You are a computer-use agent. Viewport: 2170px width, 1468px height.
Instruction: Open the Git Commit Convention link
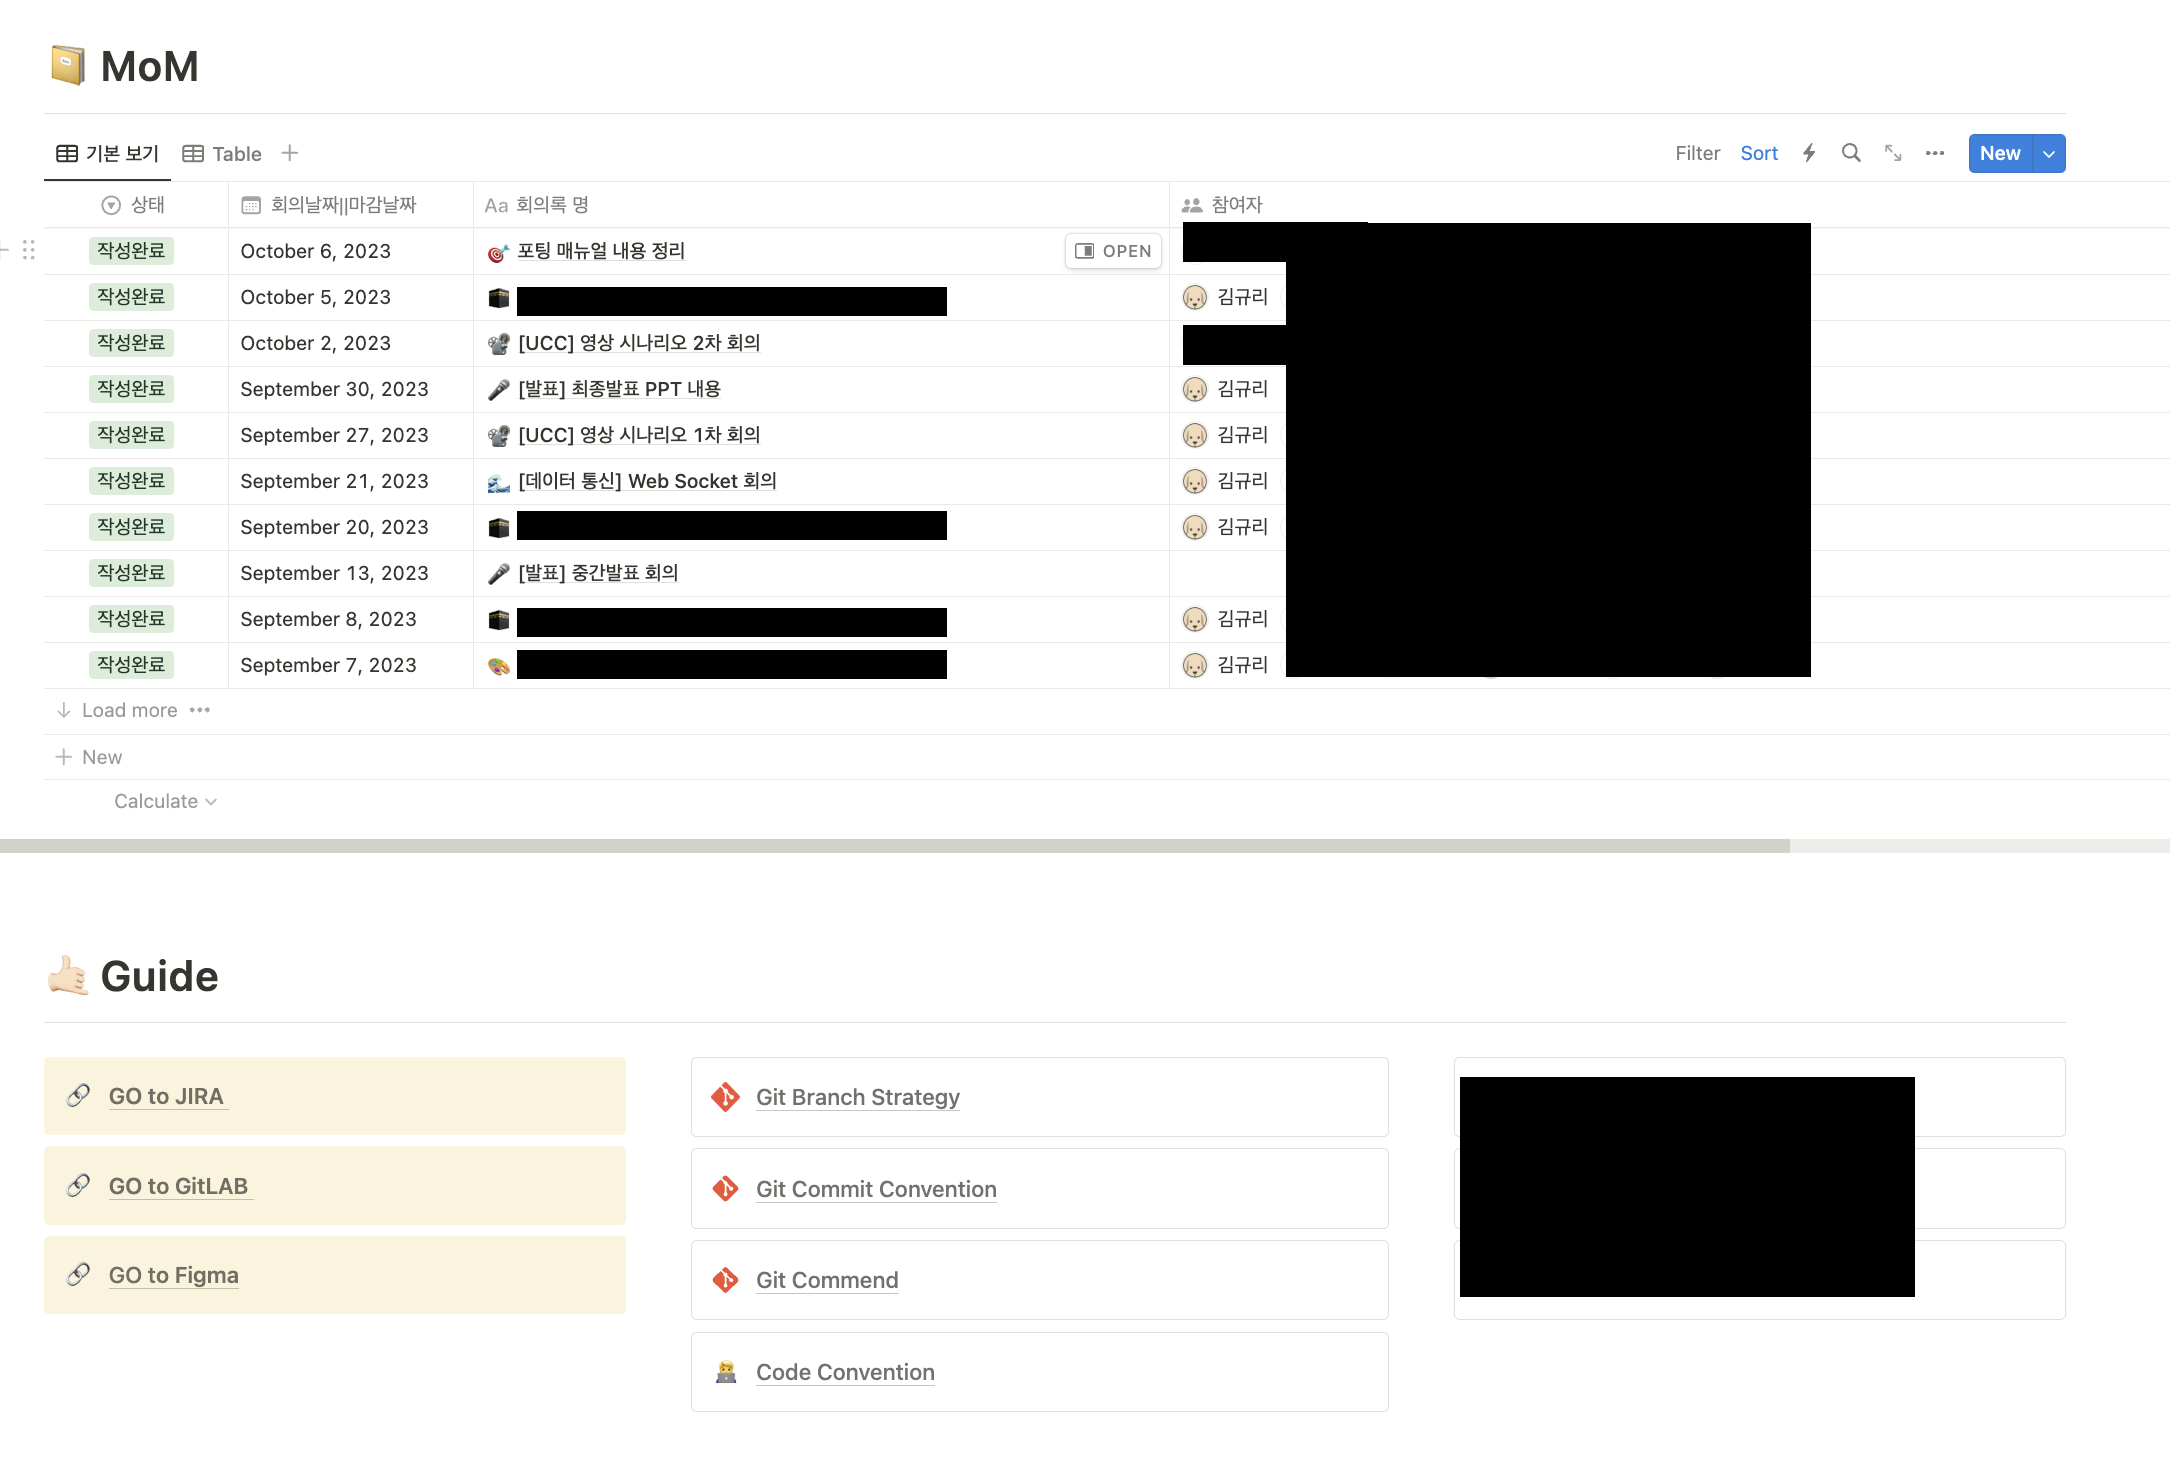[876, 1189]
